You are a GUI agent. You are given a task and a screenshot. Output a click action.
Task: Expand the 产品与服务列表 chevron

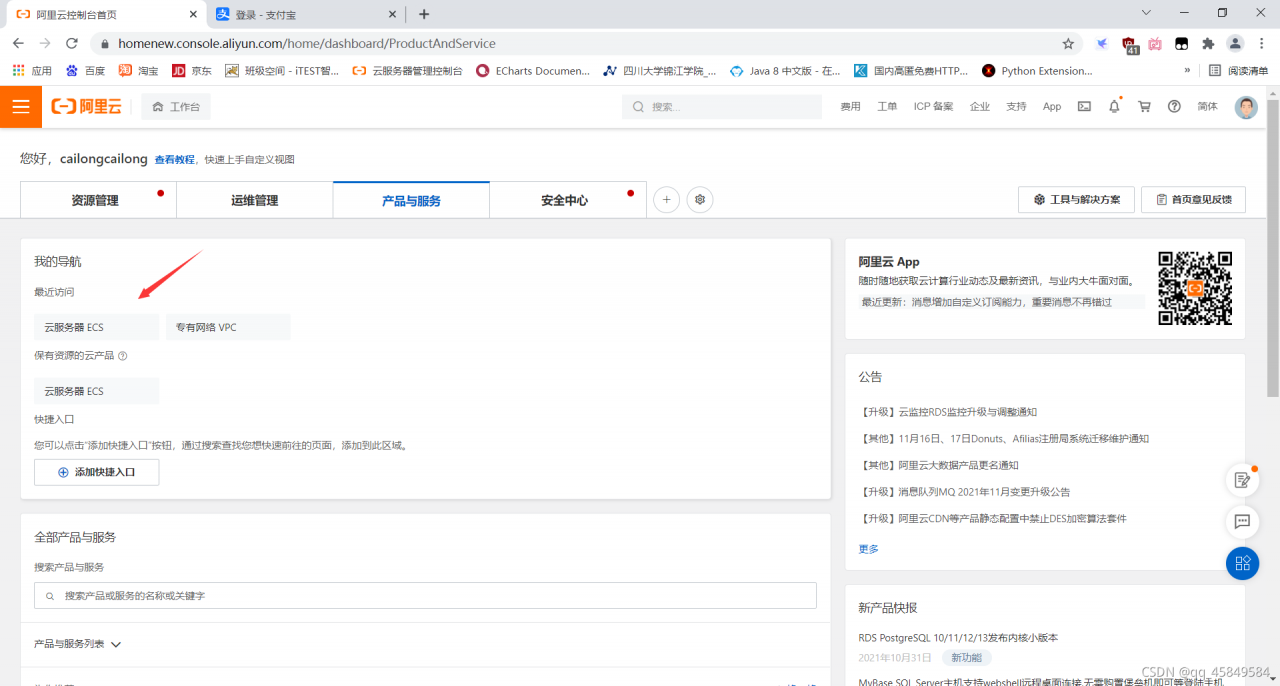point(116,645)
